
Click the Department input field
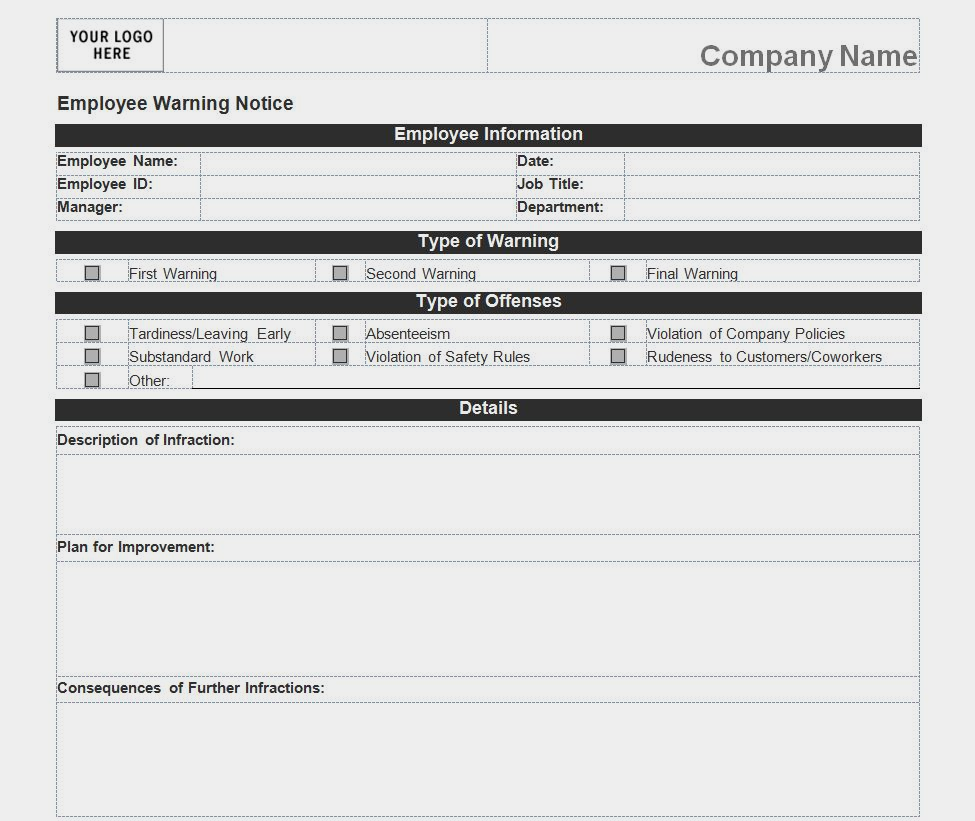coord(771,208)
